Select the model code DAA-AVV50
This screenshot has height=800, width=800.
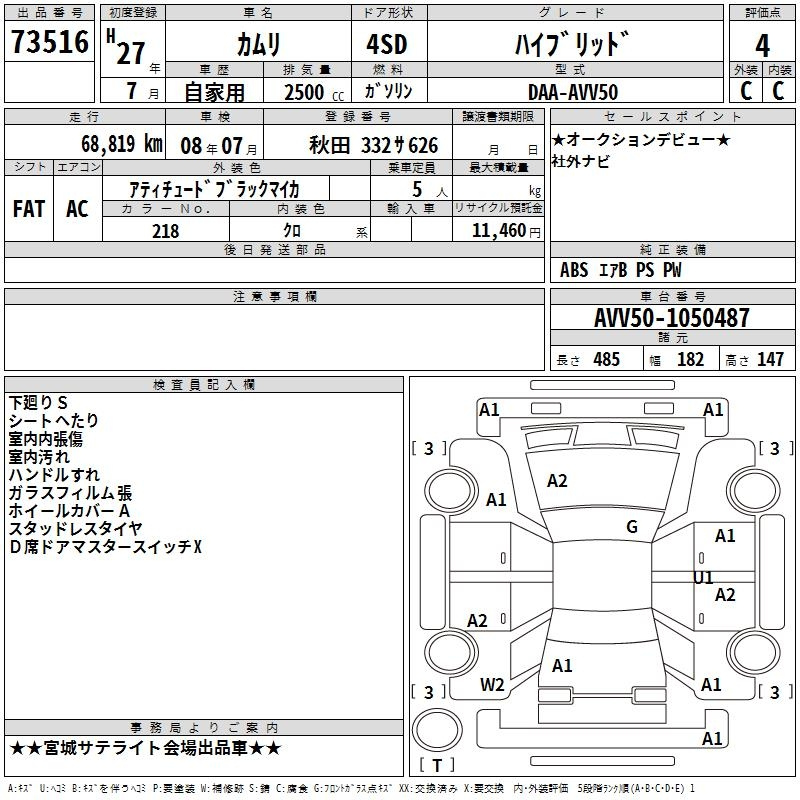(x=572, y=92)
